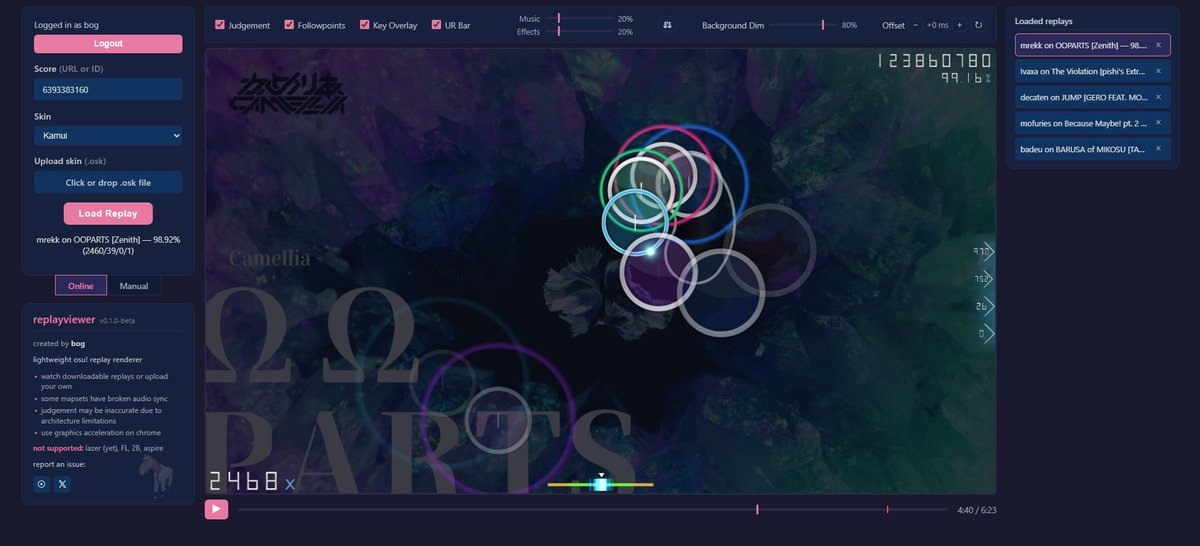Switch to the Online tab
This screenshot has height=546, width=1200.
coord(81,286)
